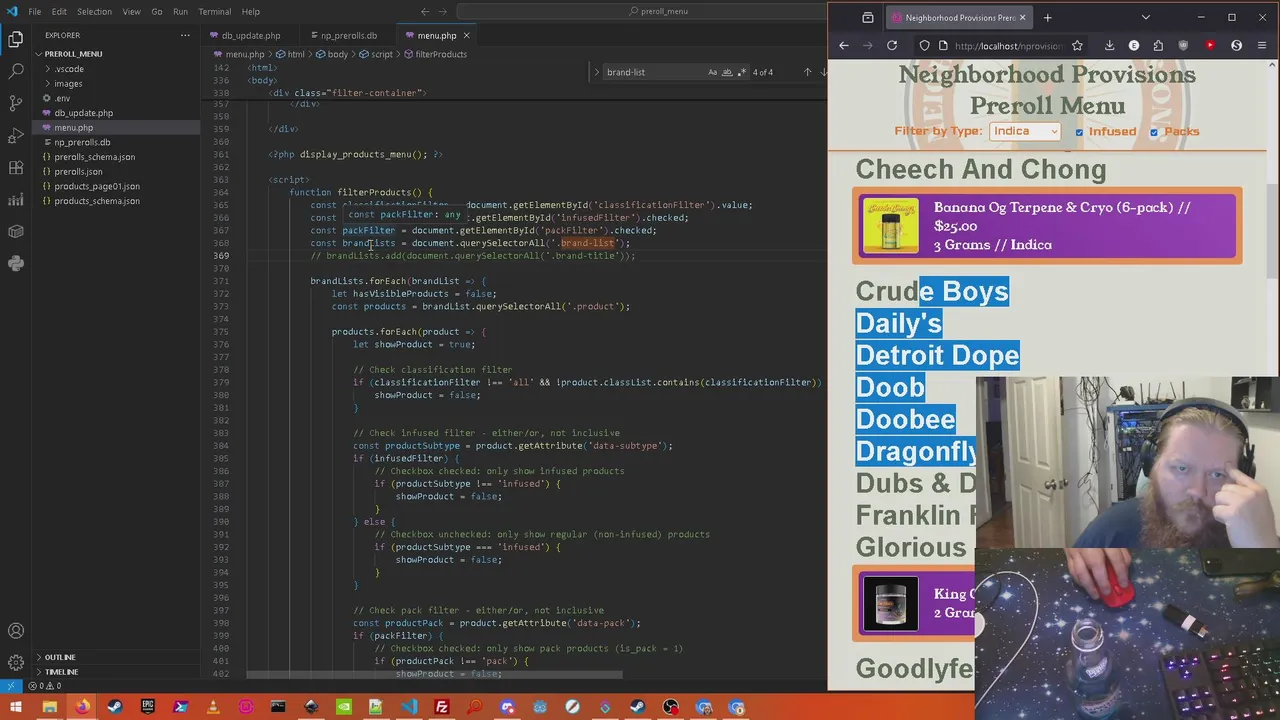The image size is (1280, 720).
Task: Open VLC from the taskbar
Action: (x=213, y=708)
